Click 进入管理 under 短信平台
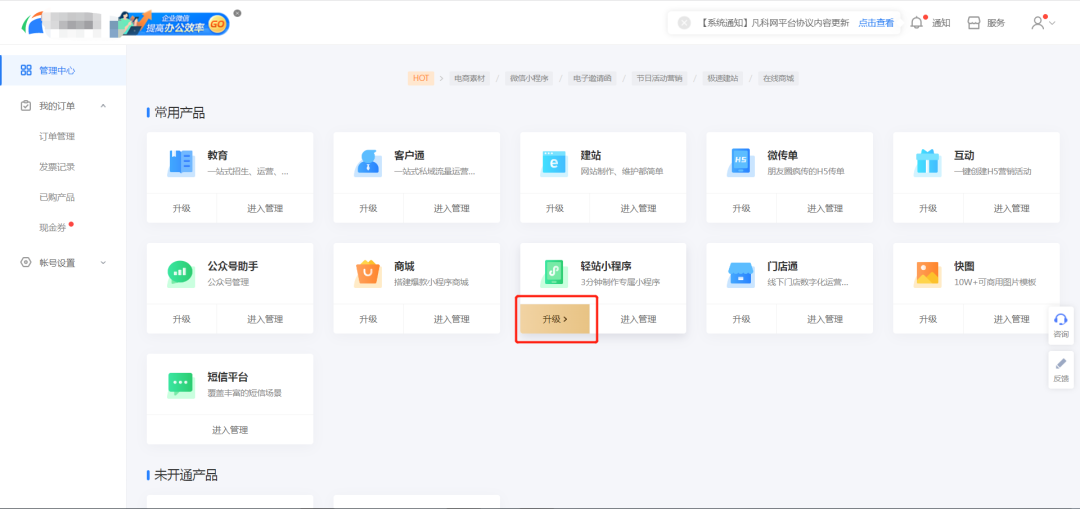The height and width of the screenshot is (509, 1080). click(x=230, y=430)
